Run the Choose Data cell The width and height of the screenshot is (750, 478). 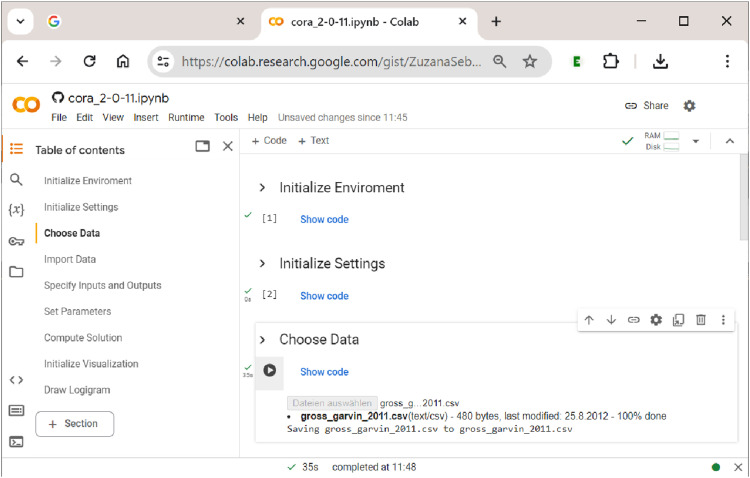click(x=270, y=370)
